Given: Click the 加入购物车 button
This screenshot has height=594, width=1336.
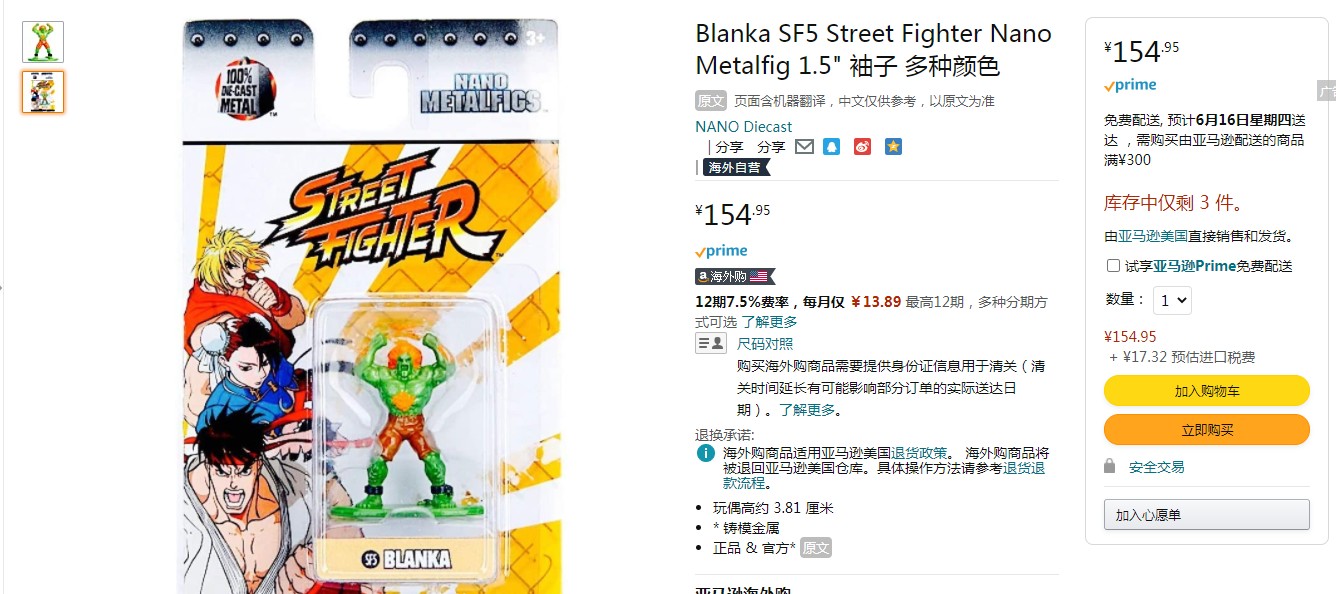Looking at the screenshot, I should coord(1207,391).
